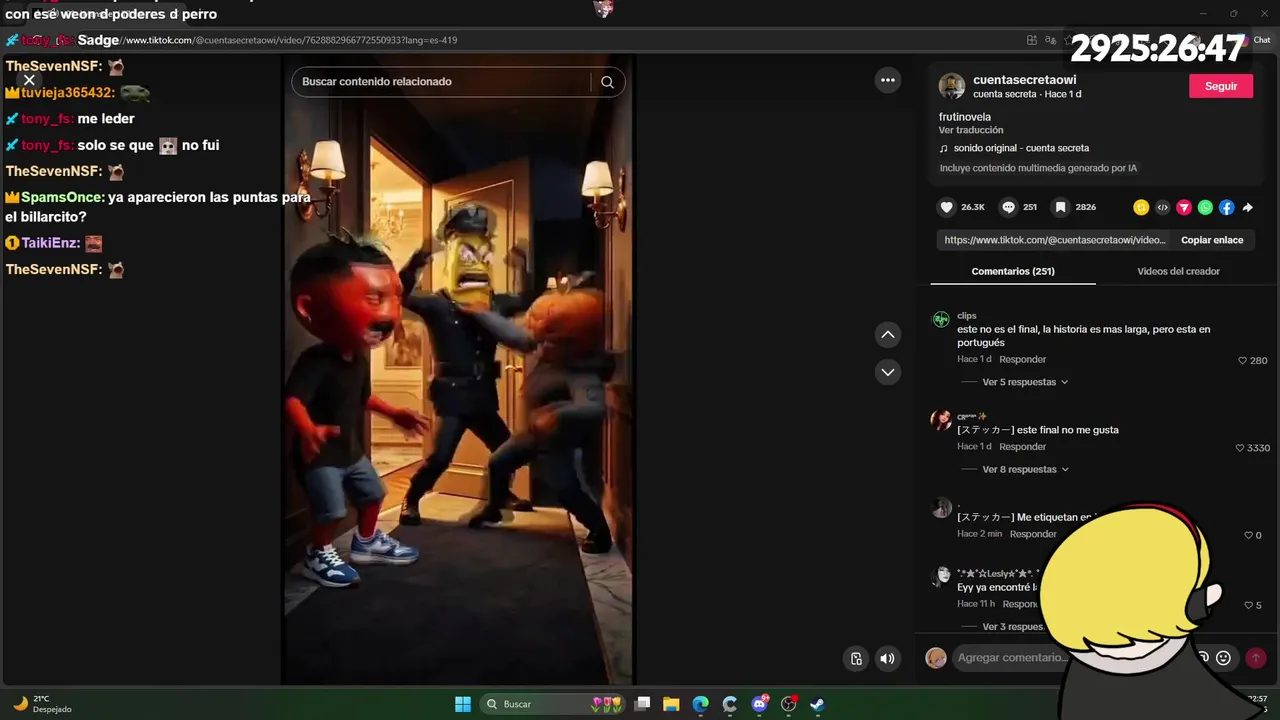
Task: Send to friends with red icon
Action: click(x=1184, y=208)
